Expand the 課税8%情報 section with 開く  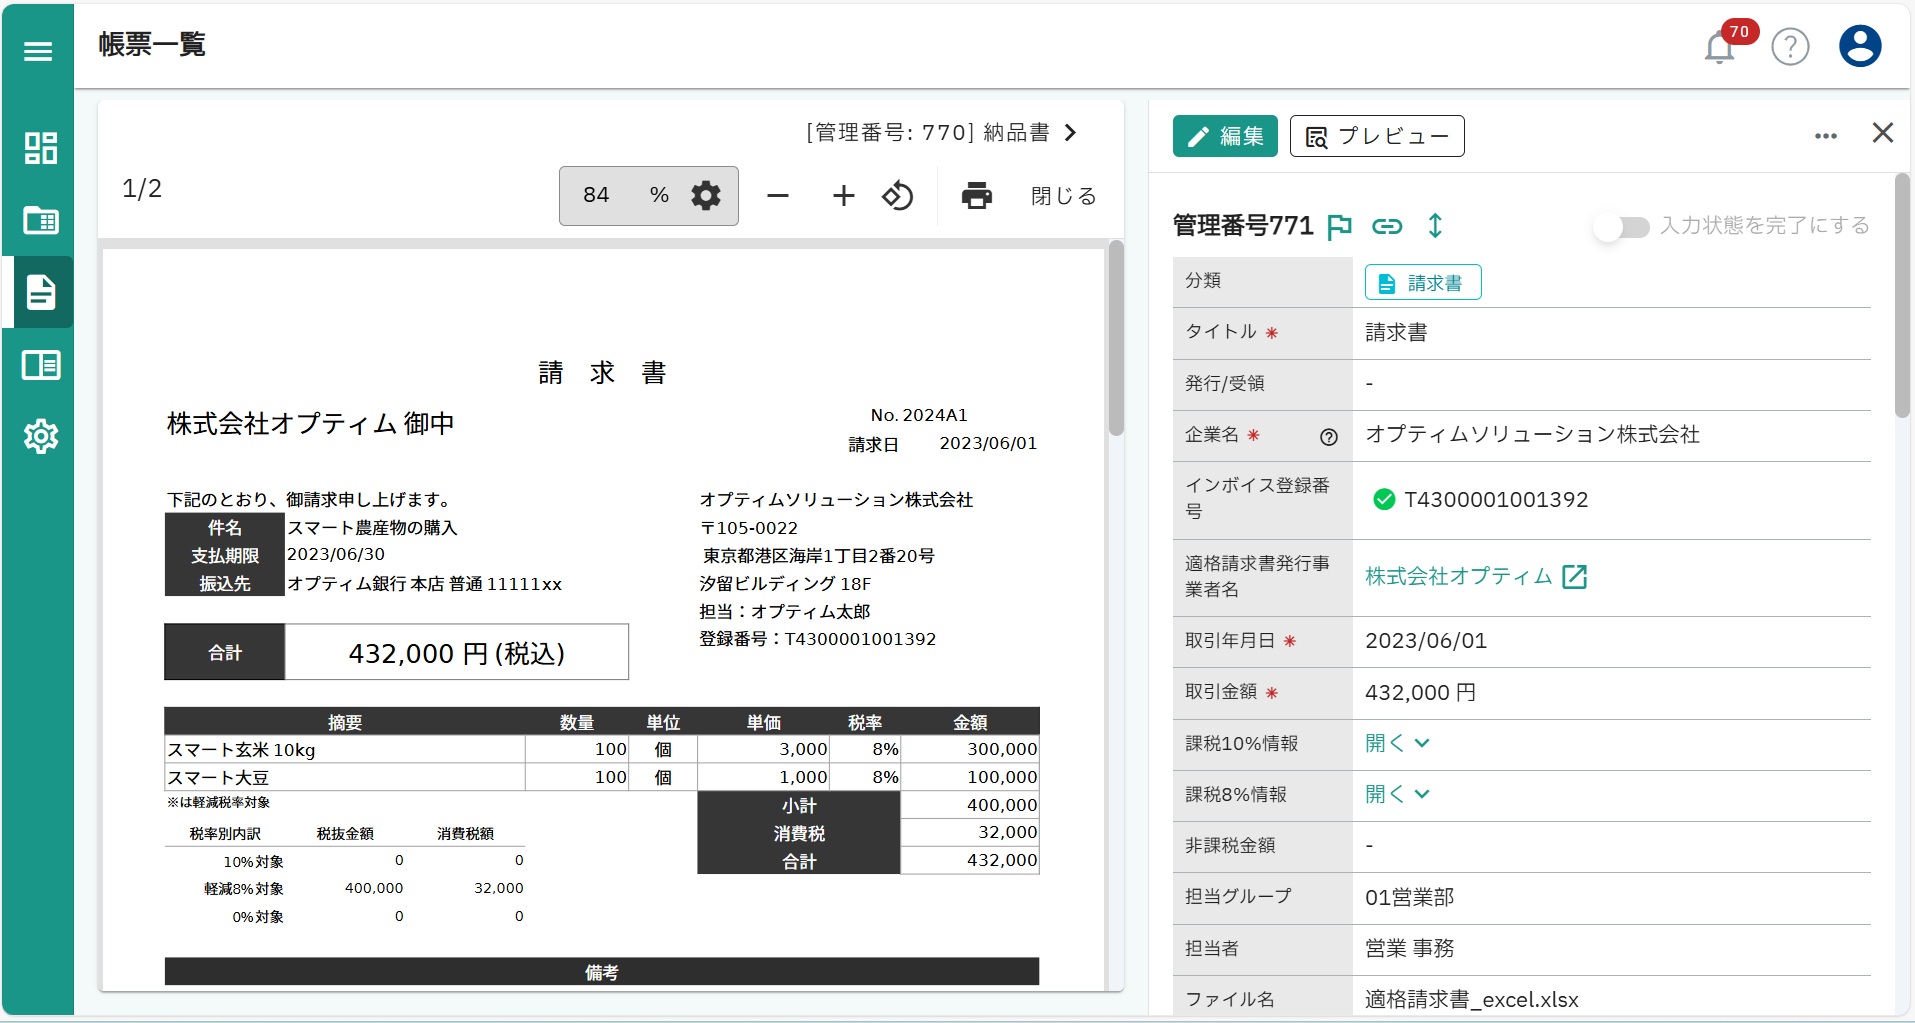point(1396,794)
